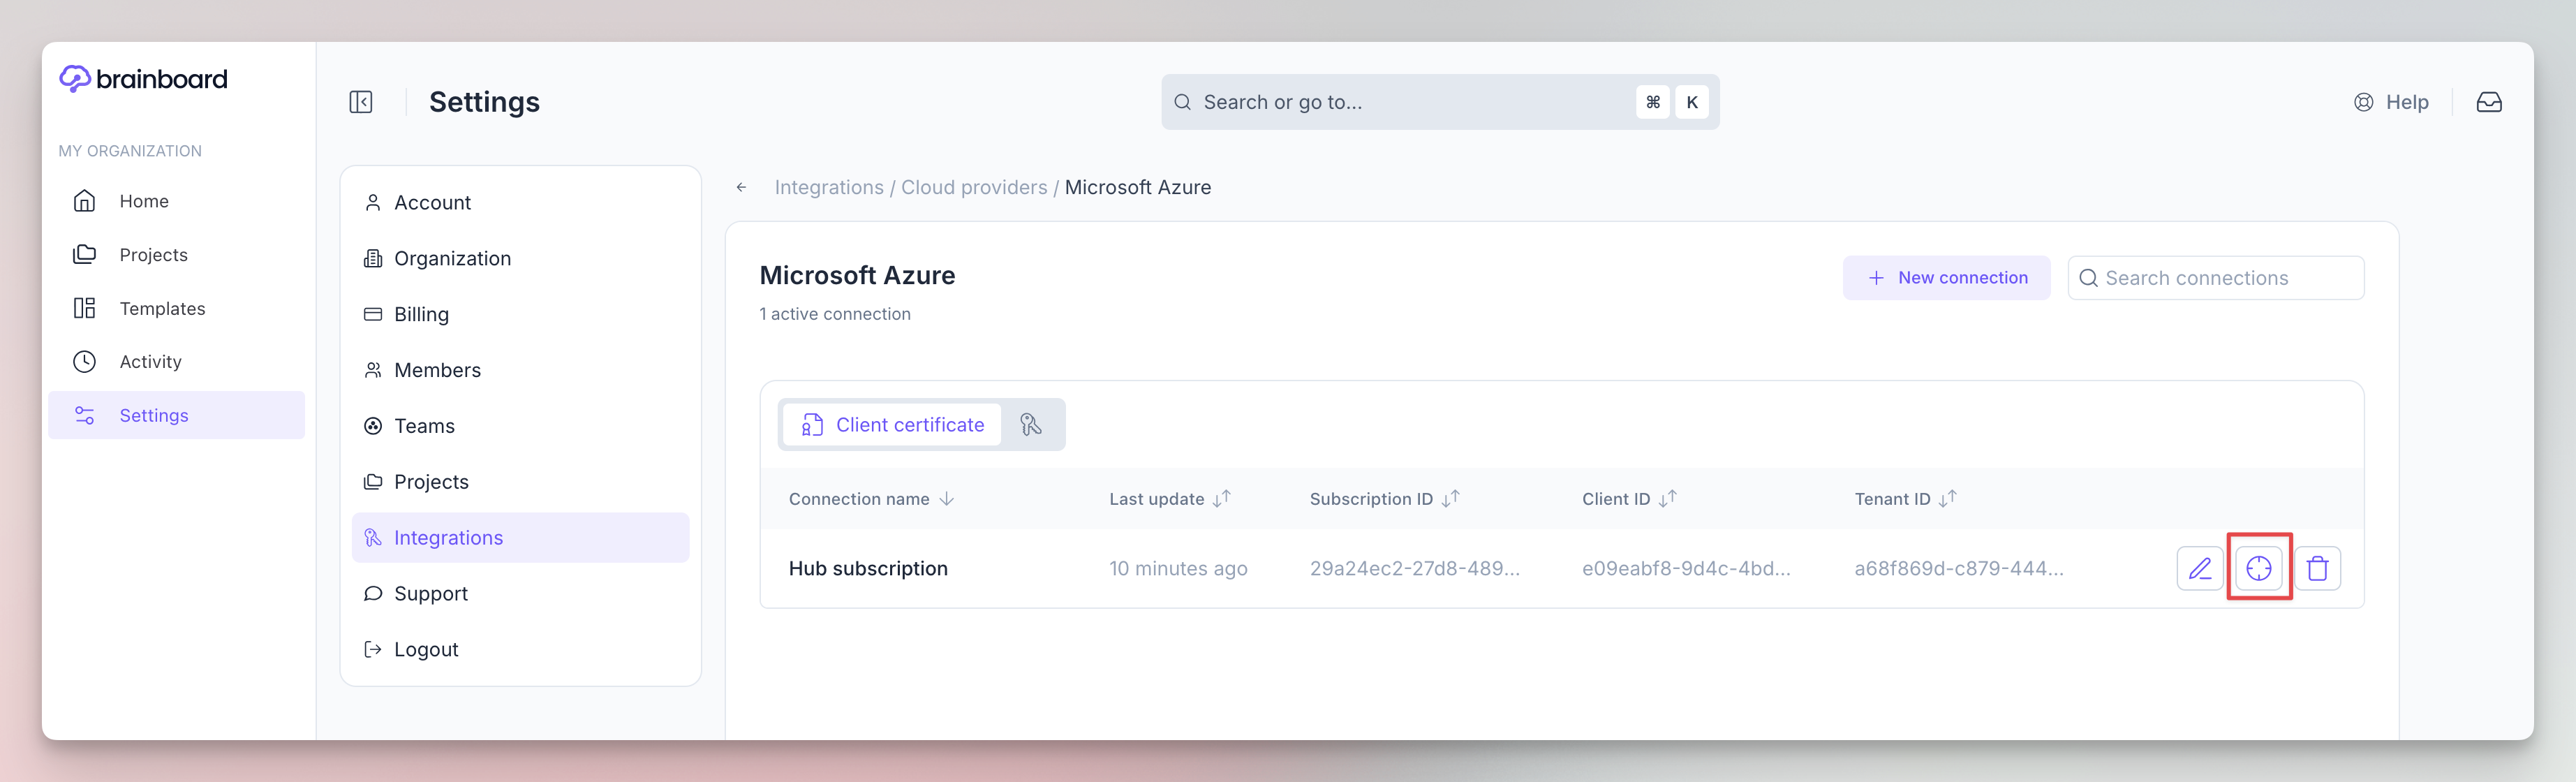2576x782 pixels.
Task: Open Members settings section
Action: pos(437,370)
